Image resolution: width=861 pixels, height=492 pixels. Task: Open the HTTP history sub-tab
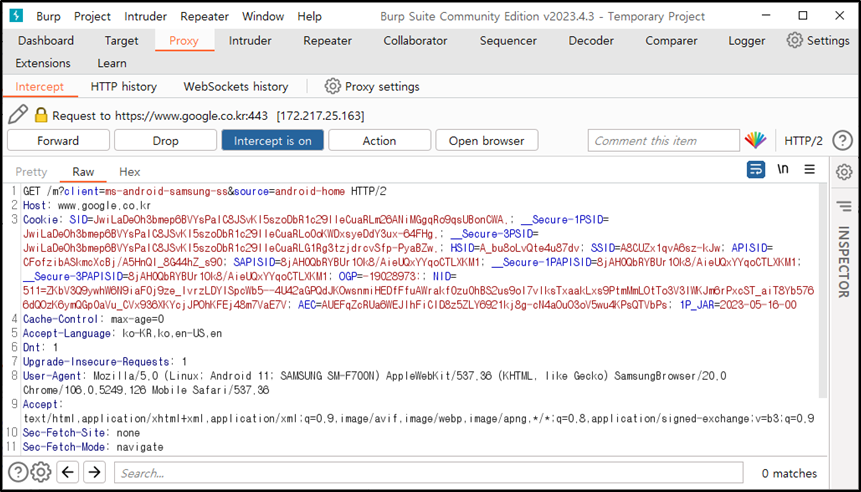click(x=124, y=87)
